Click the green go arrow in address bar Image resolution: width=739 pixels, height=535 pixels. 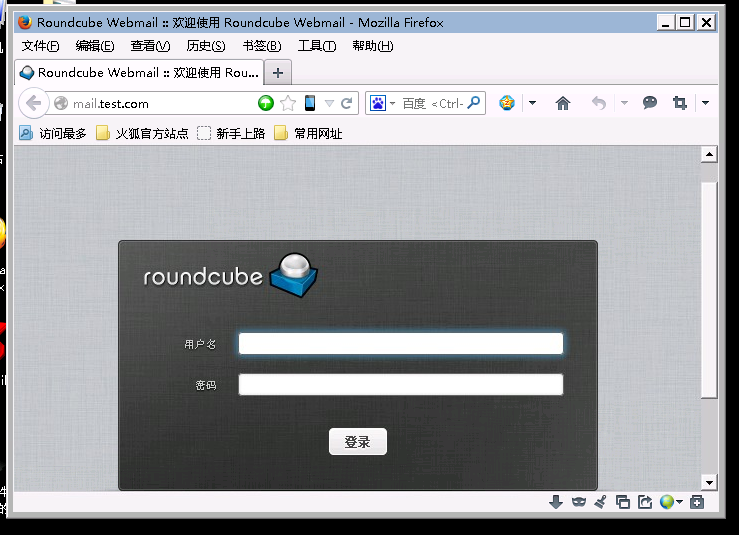(266, 103)
